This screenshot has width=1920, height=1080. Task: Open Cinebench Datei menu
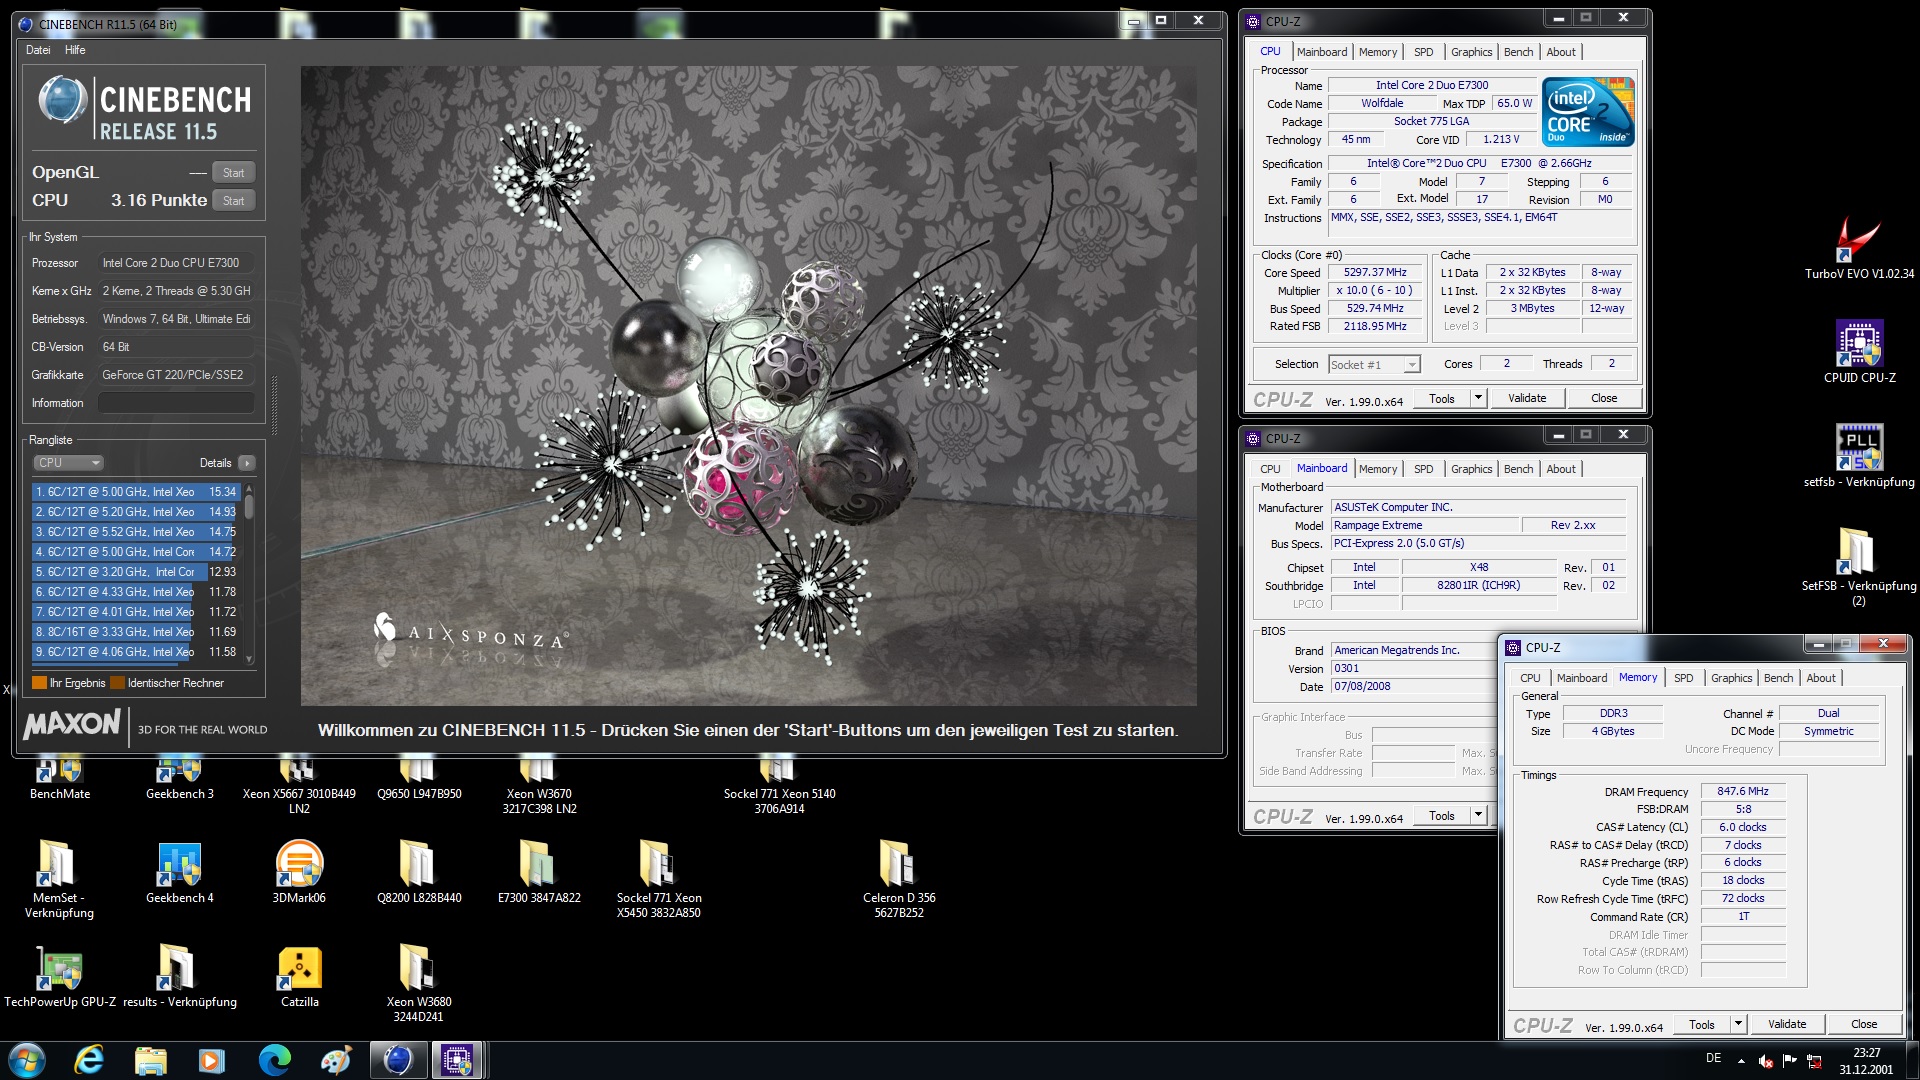[38, 50]
